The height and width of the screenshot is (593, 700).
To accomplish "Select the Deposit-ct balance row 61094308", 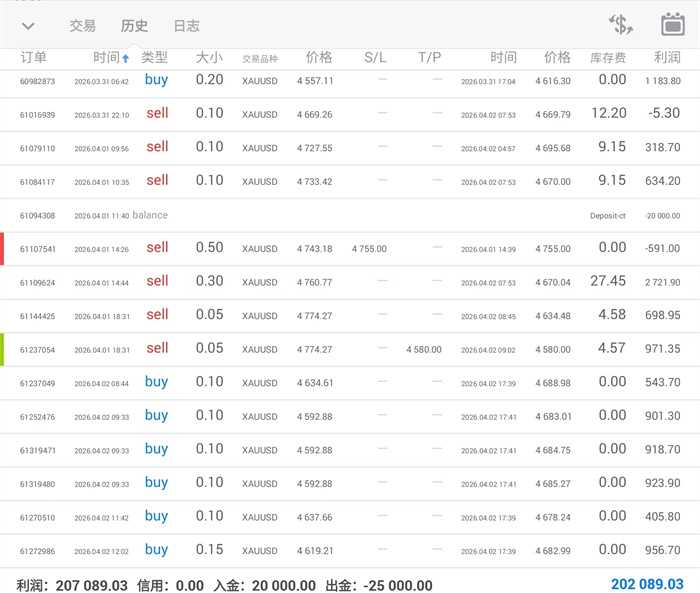I will click(350, 215).
